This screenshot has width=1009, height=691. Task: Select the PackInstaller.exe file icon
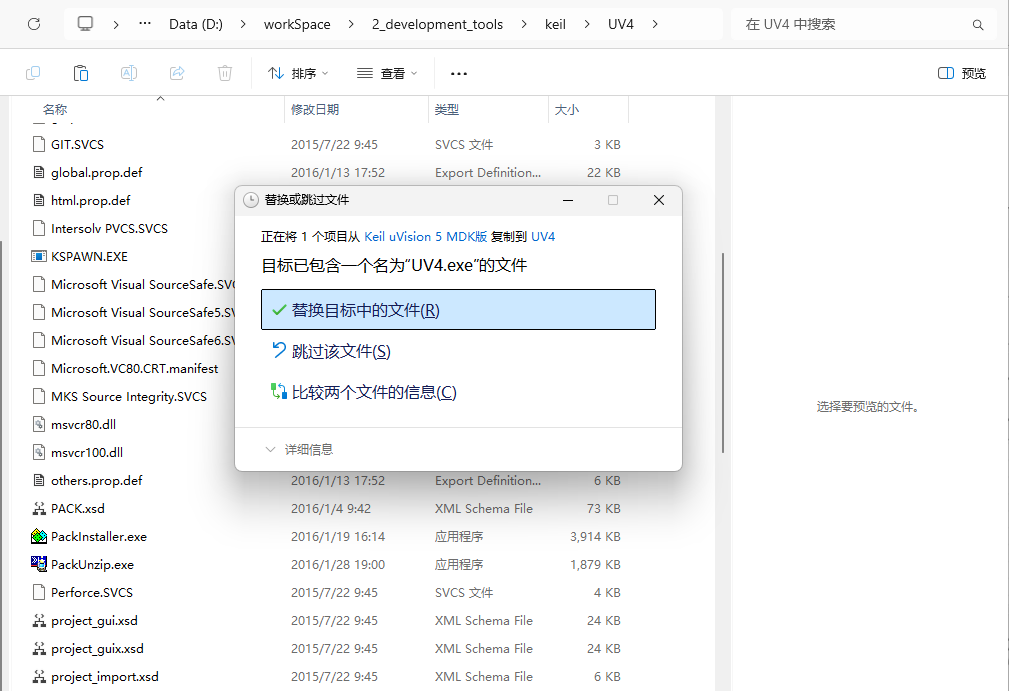pos(39,536)
